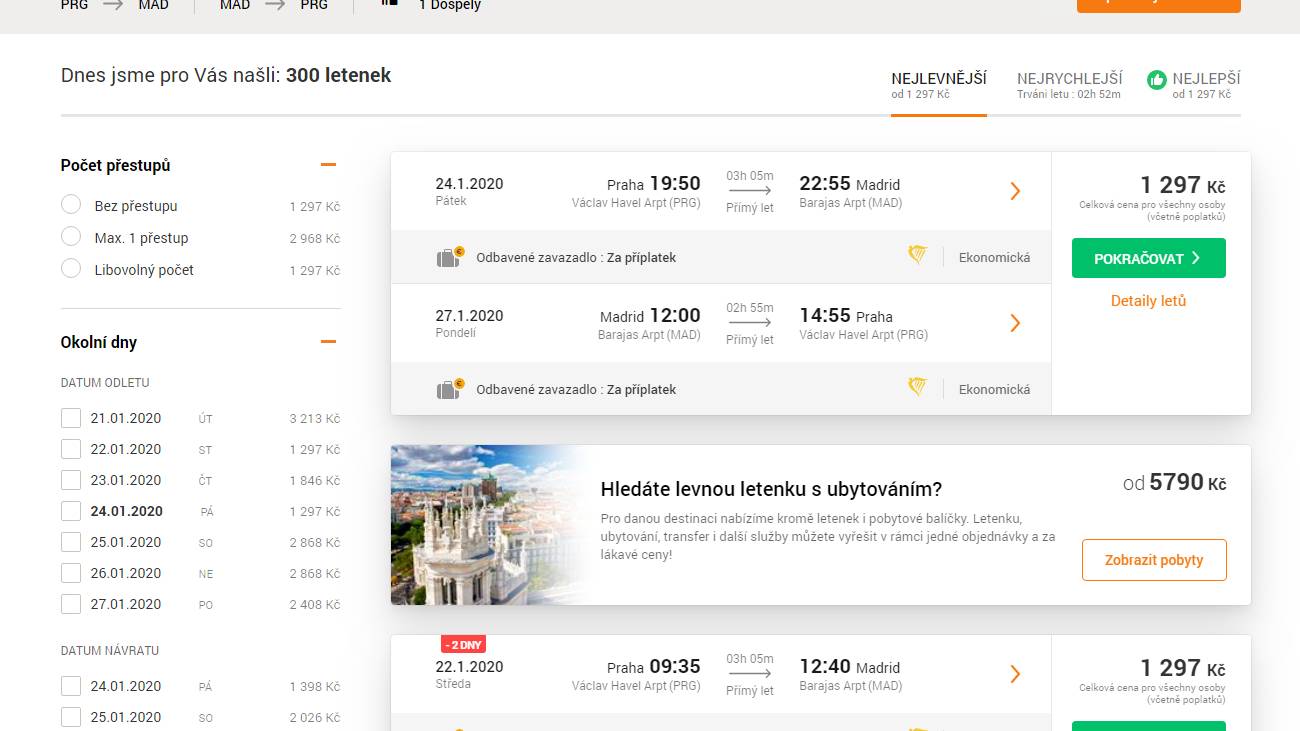The image size is (1300, 731).
Task: Select the Bez přestupu radio option
Action: (x=71, y=205)
